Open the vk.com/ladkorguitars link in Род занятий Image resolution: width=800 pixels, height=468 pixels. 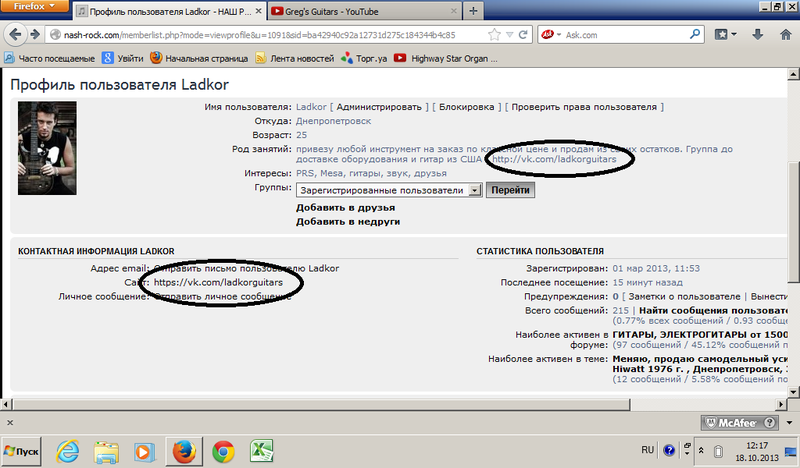[x=555, y=159]
